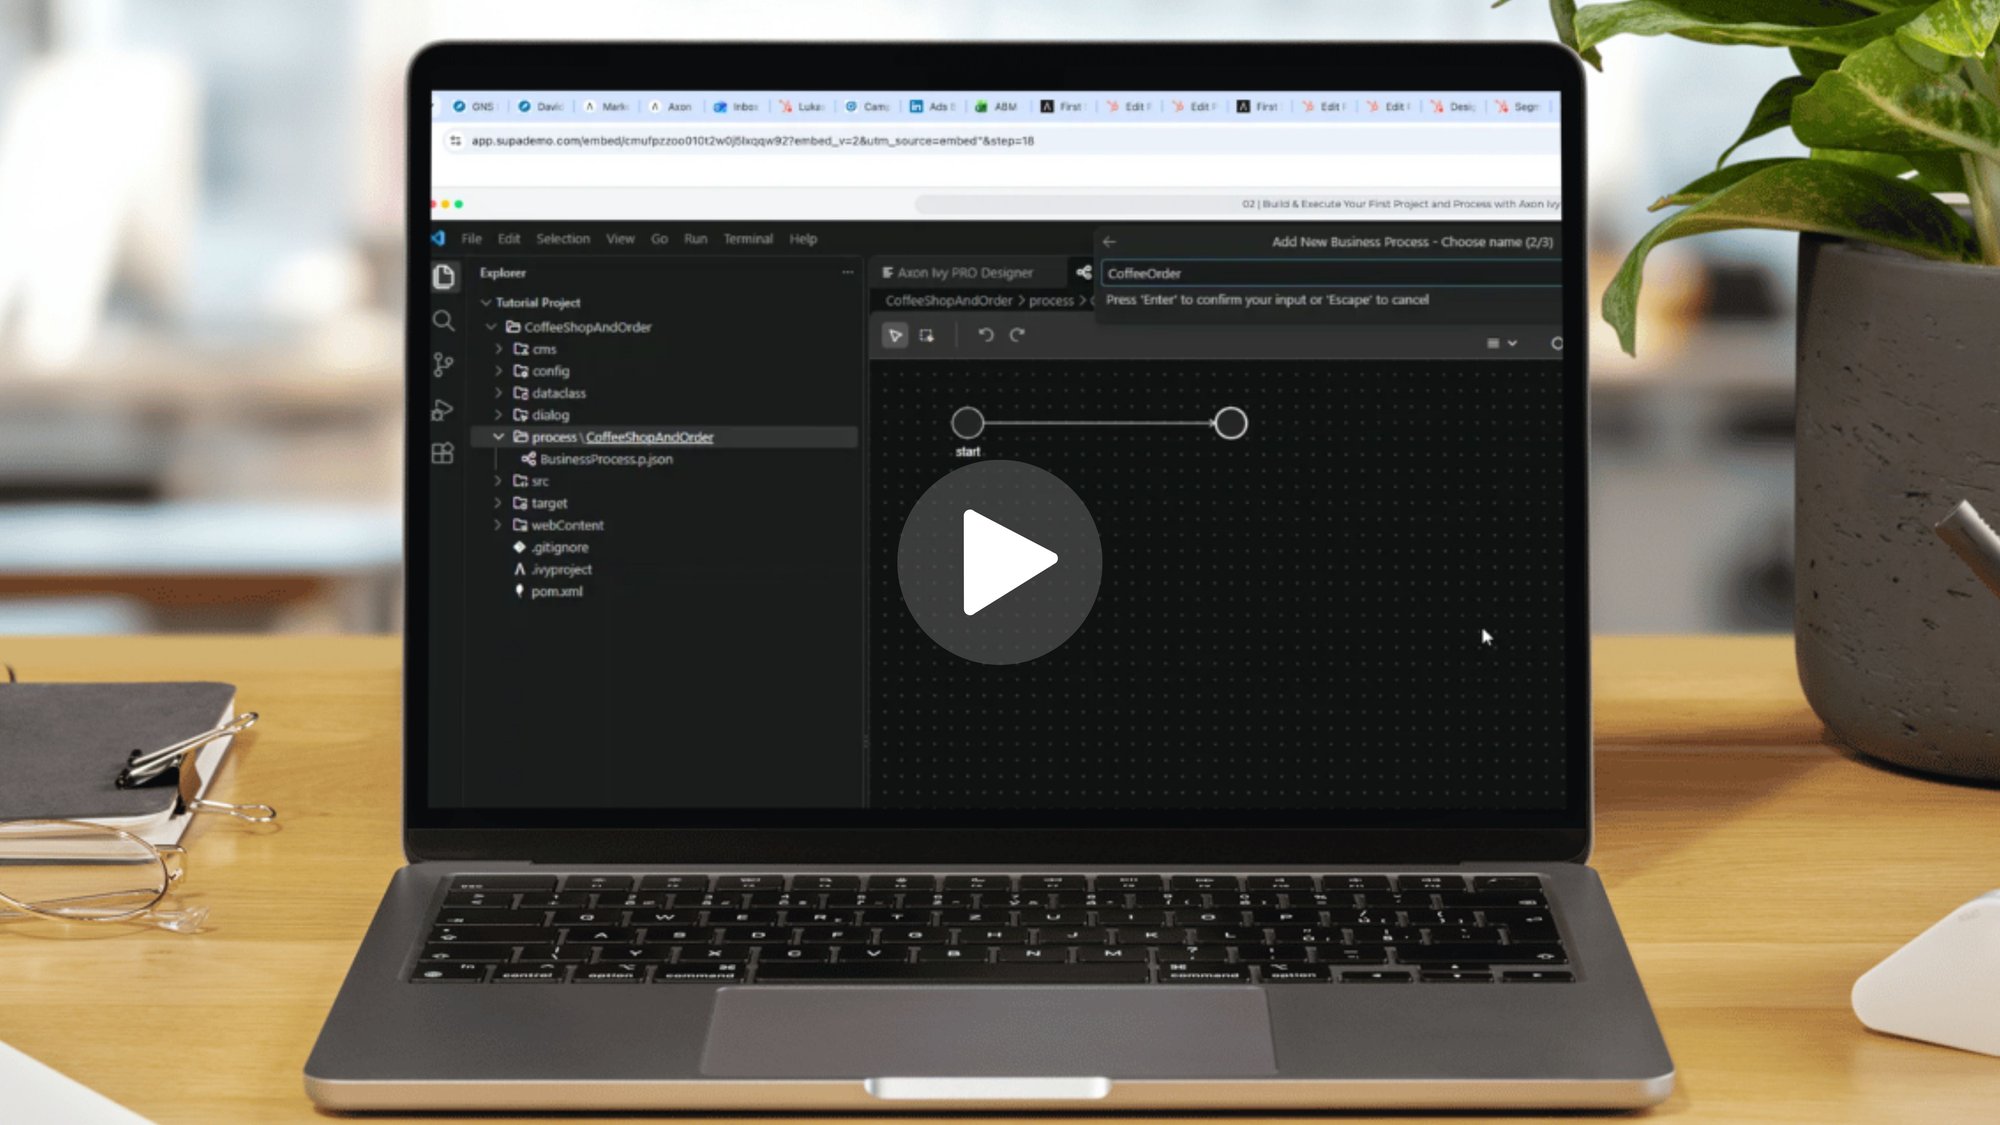This screenshot has height=1125, width=2000.
Task: Activate the marquee multi-select tool
Action: click(x=927, y=336)
